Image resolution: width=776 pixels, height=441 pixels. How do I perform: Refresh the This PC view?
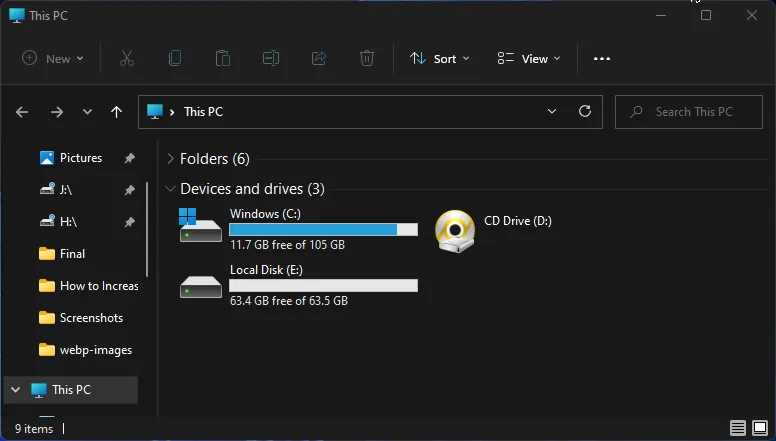[x=585, y=112]
